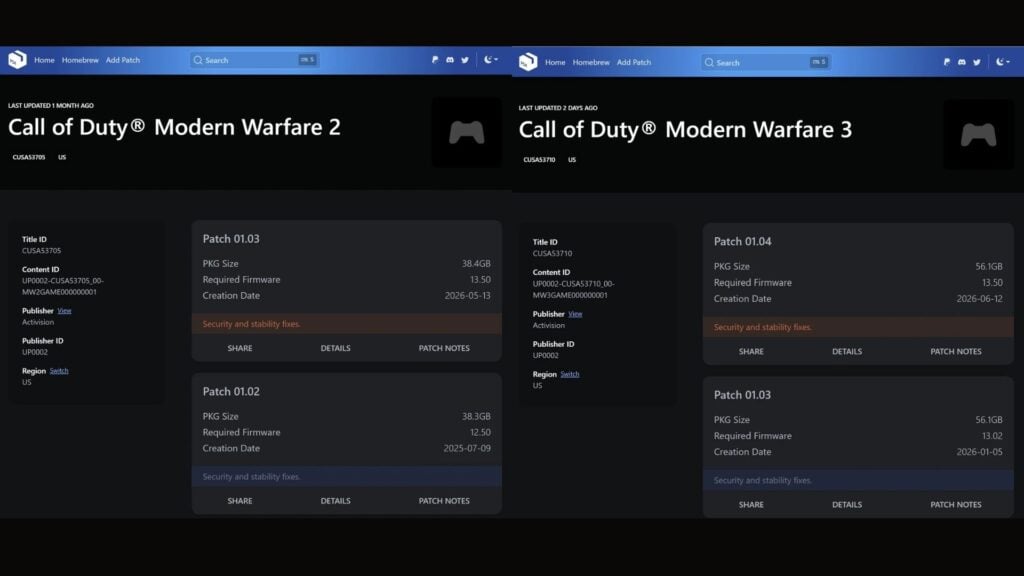Click publisher View link for CUSA53705
Image resolution: width=1024 pixels, height=576 pixels.
(x=64, y=311)
